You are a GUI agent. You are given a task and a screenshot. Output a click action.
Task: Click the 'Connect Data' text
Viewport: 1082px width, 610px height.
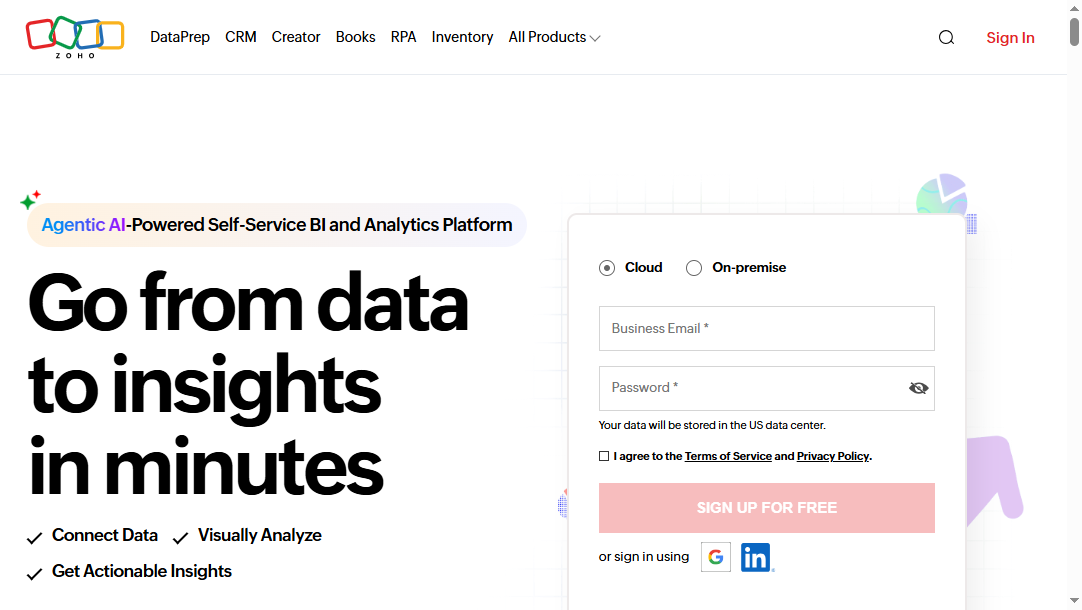tap(105, 535)
